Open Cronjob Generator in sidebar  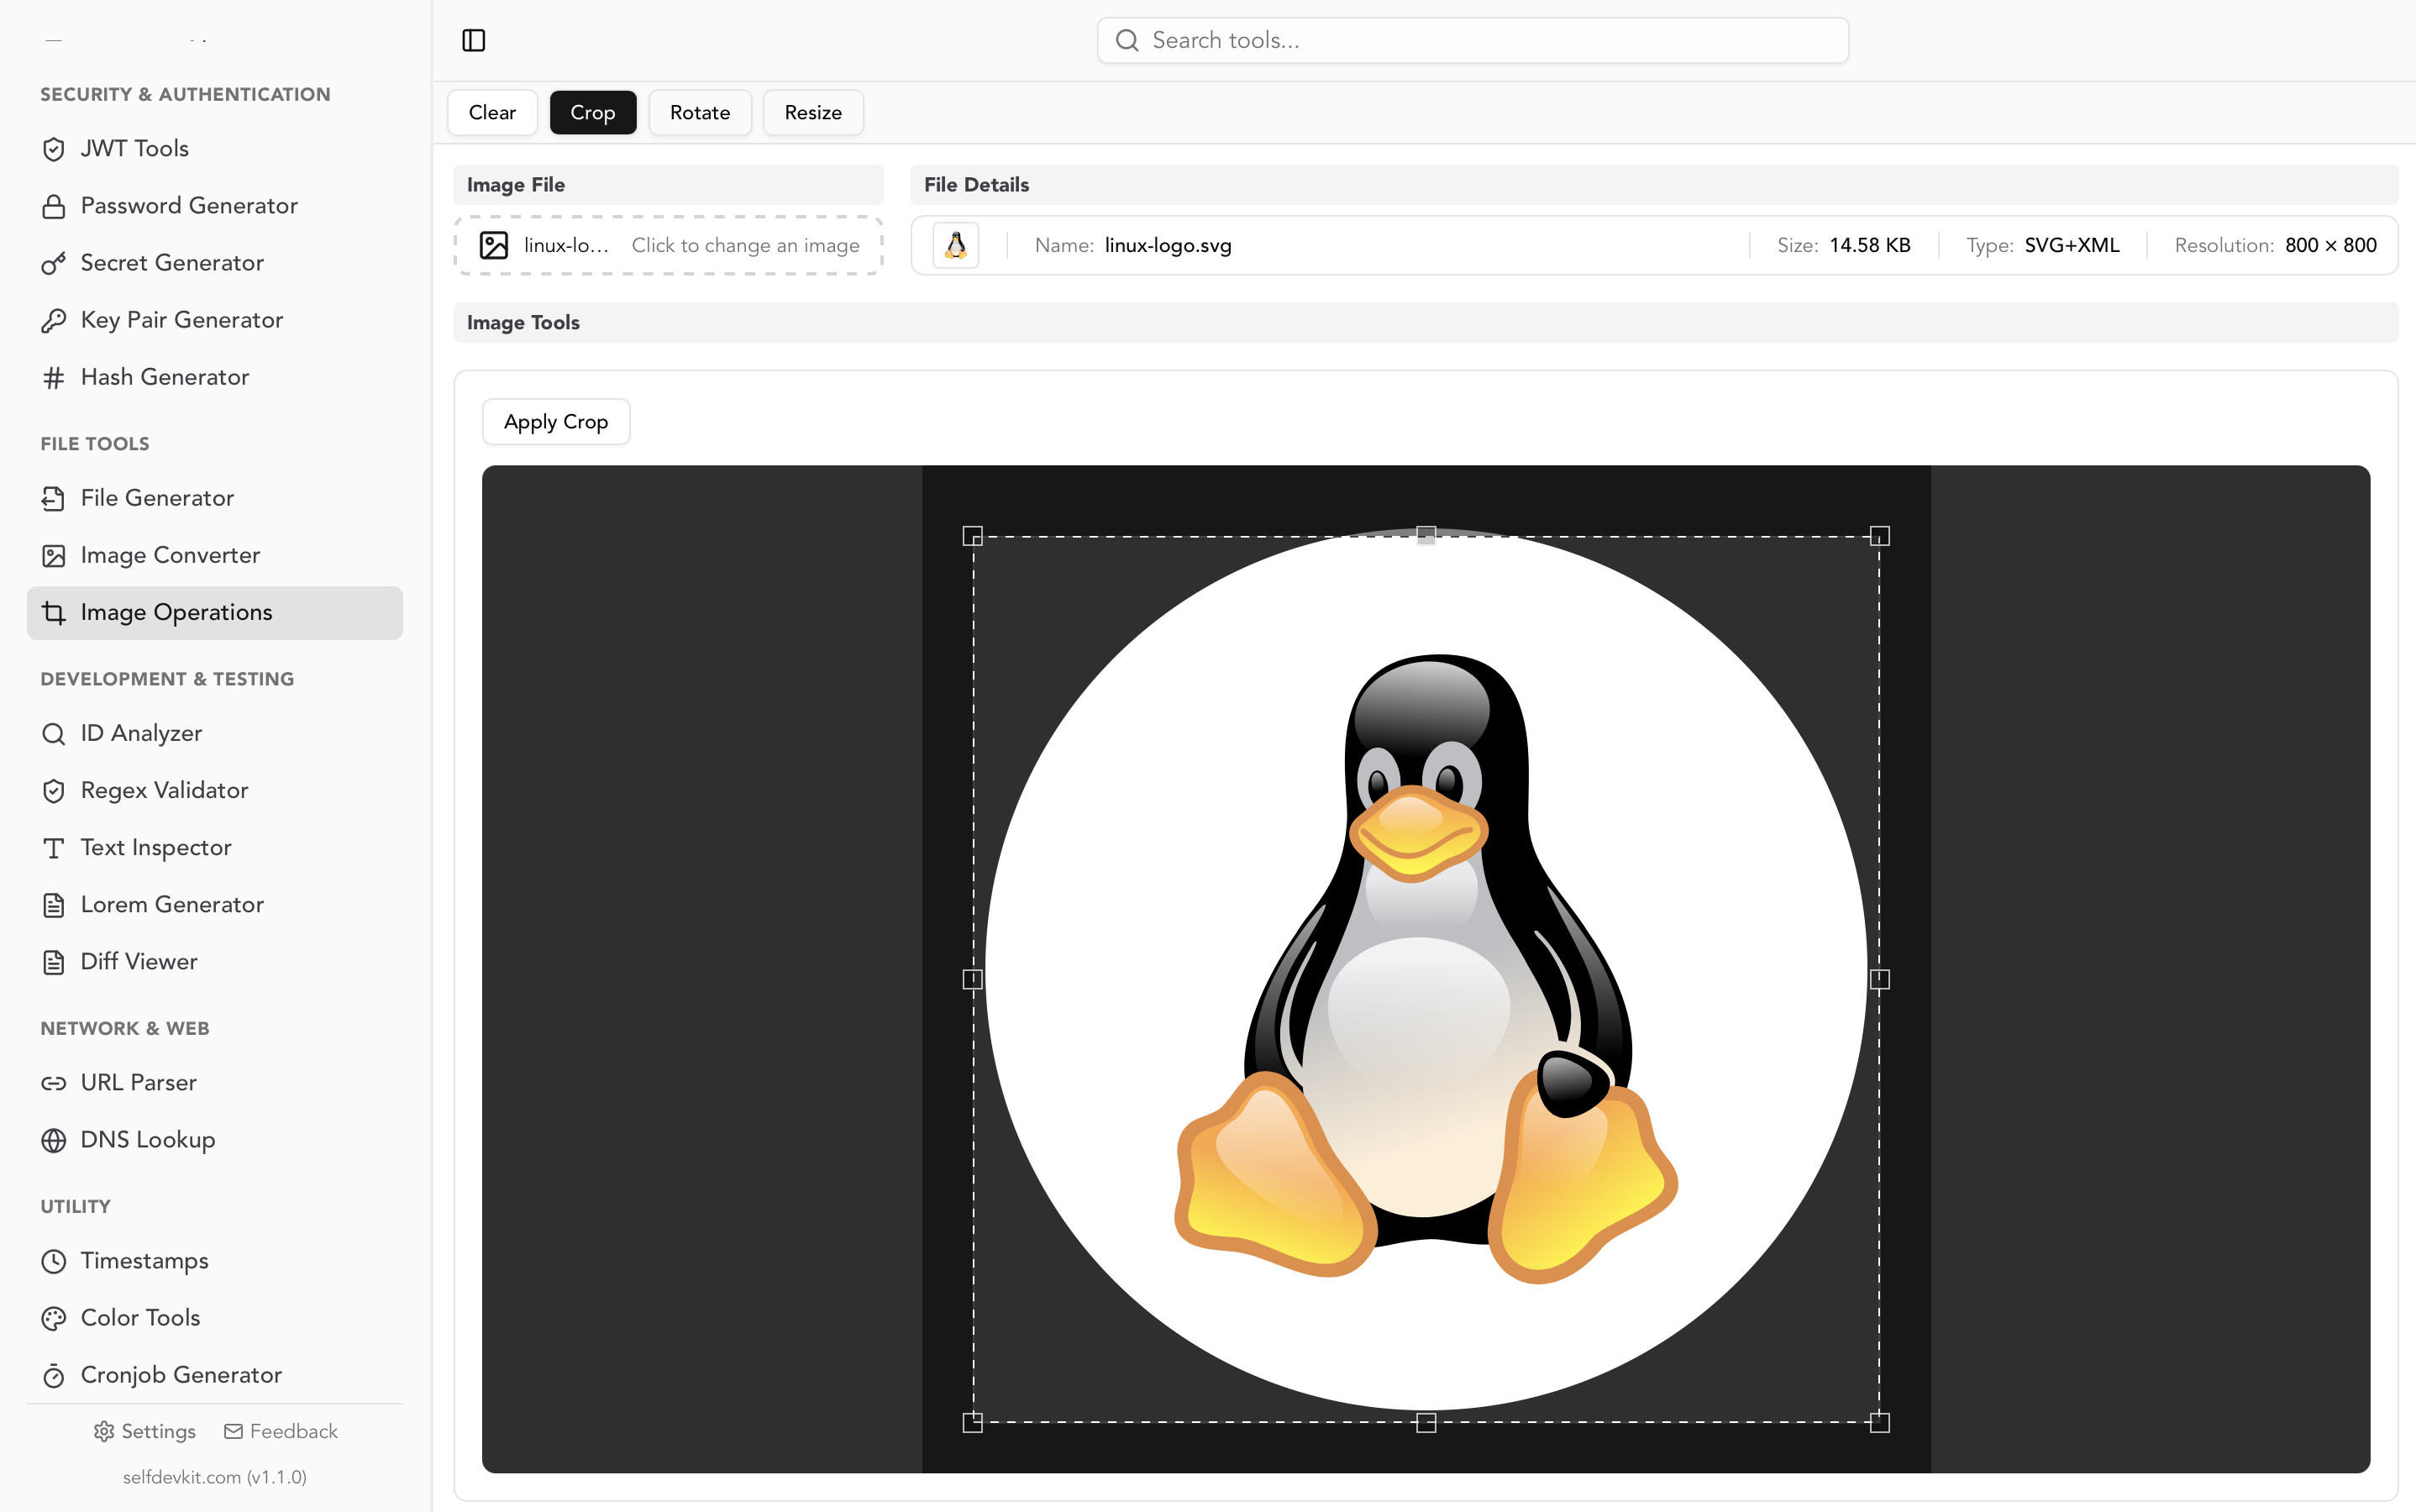click(x=215, y=1375)
